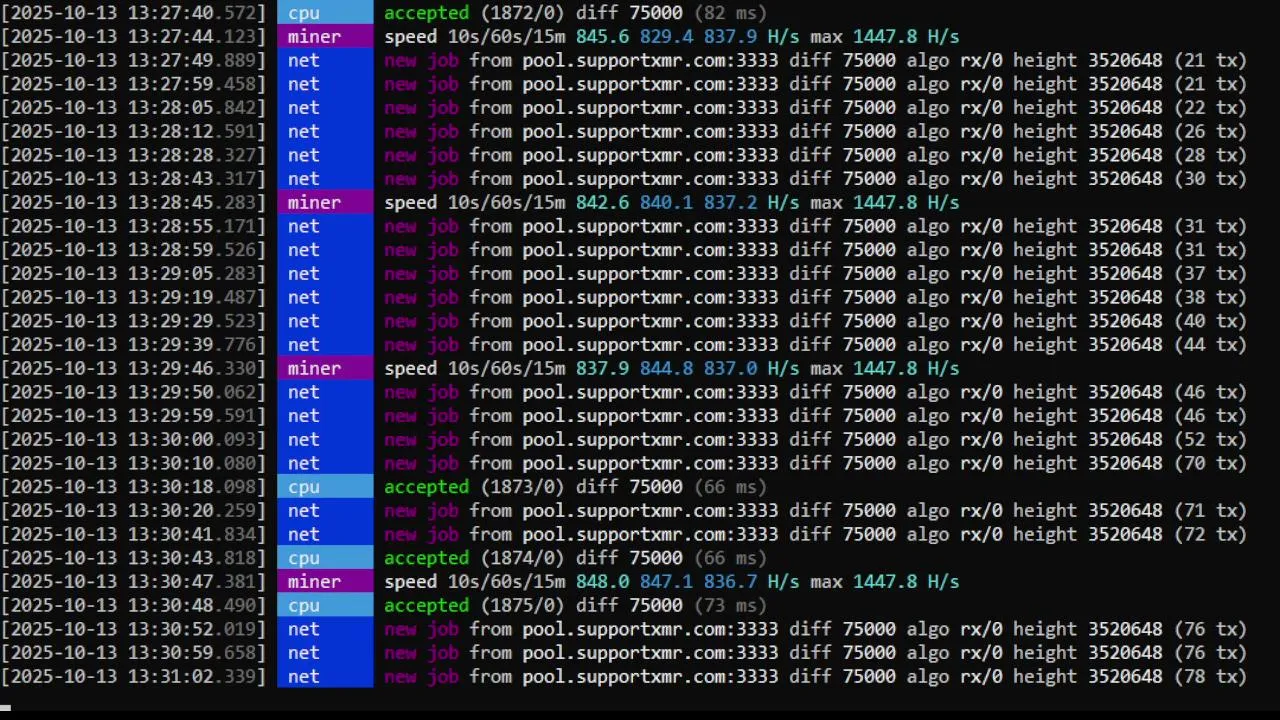Click "(52 tx)" at the line end
This screenshot has height=720, width=1280.
point(1210,440)
